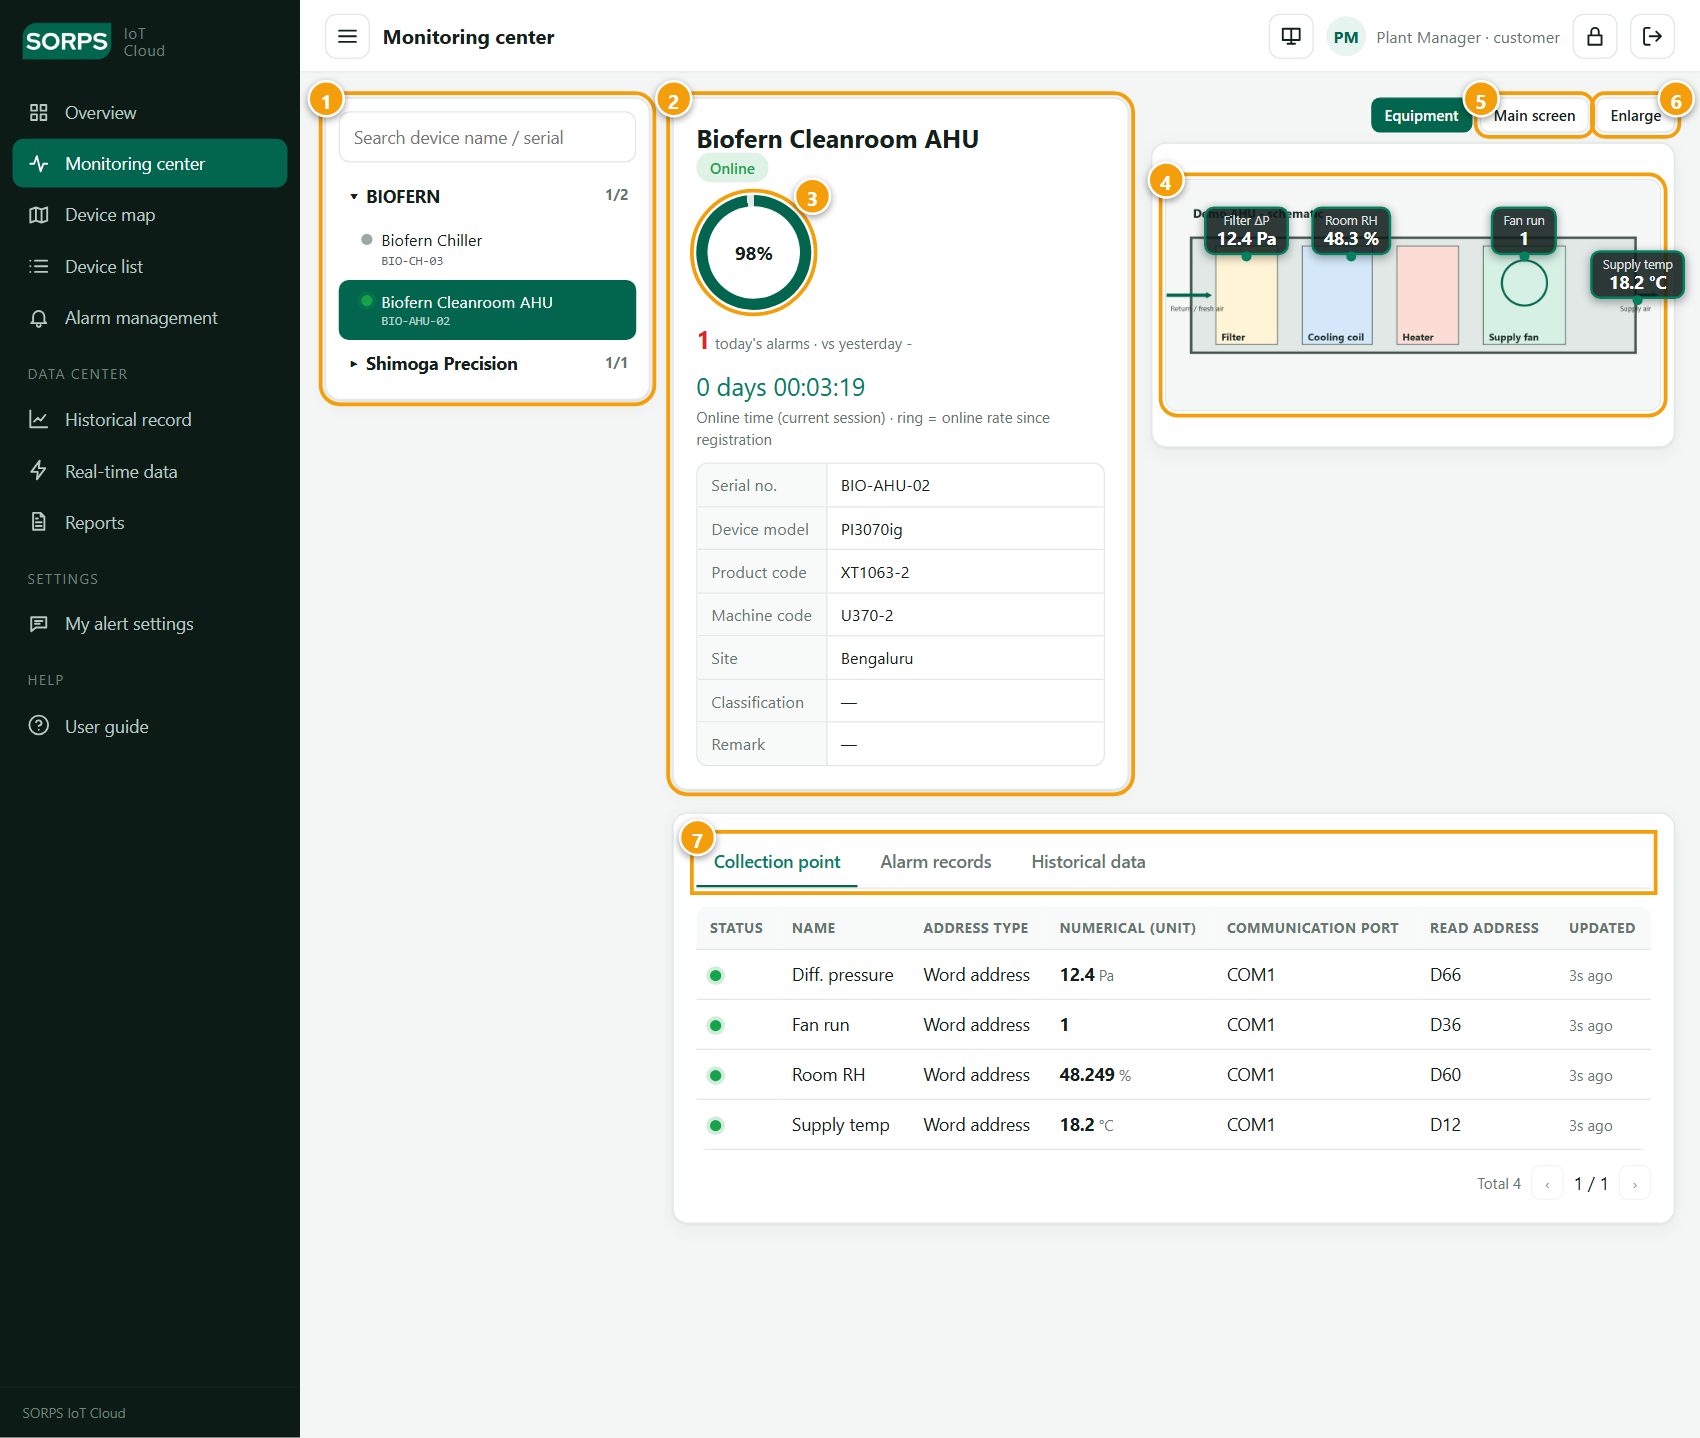This screenshot has width=1700, height=1438.
Task: Switch to Alarm records tab
Action: (936, 862)
